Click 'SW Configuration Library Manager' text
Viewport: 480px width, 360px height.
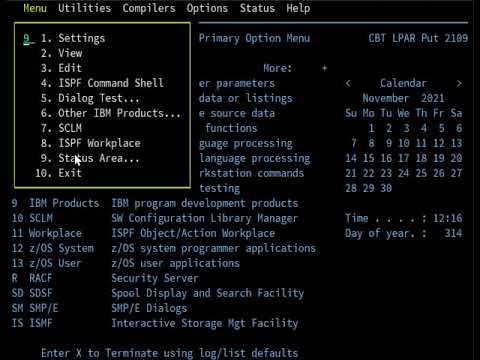[x=205, y=218]
